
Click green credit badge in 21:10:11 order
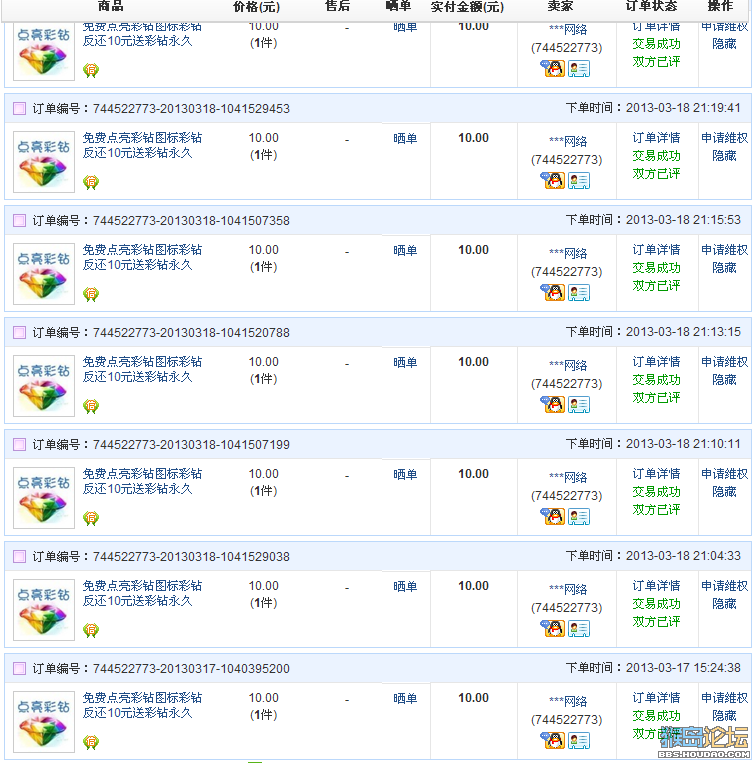click(x=91, y=518)
